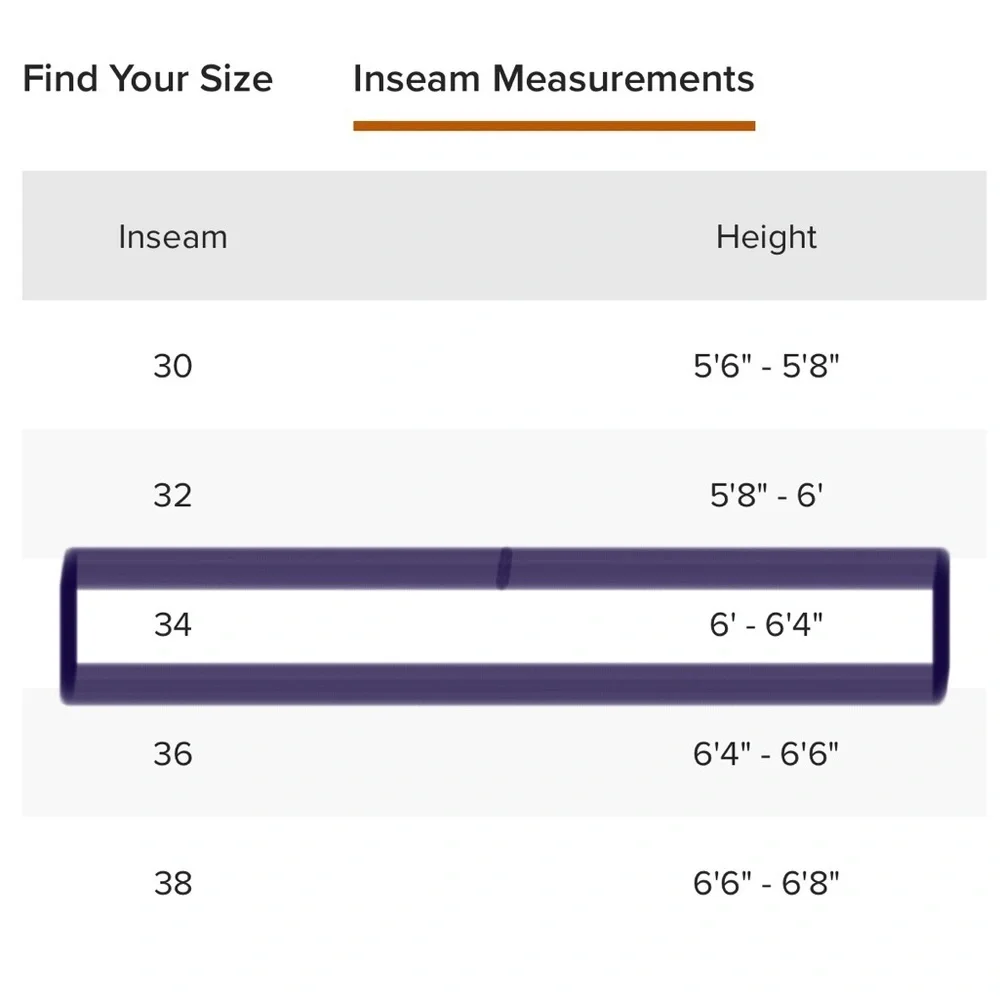Click height range 5'6" - 5'8"

click(766, 366)
